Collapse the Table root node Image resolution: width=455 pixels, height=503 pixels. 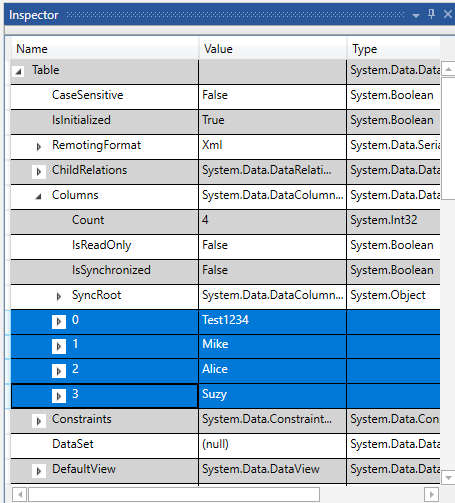18,71
